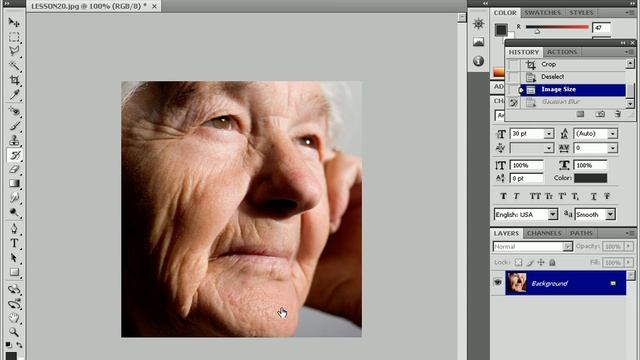Open the layer Opacity slider arrow

tap(629, 246)
